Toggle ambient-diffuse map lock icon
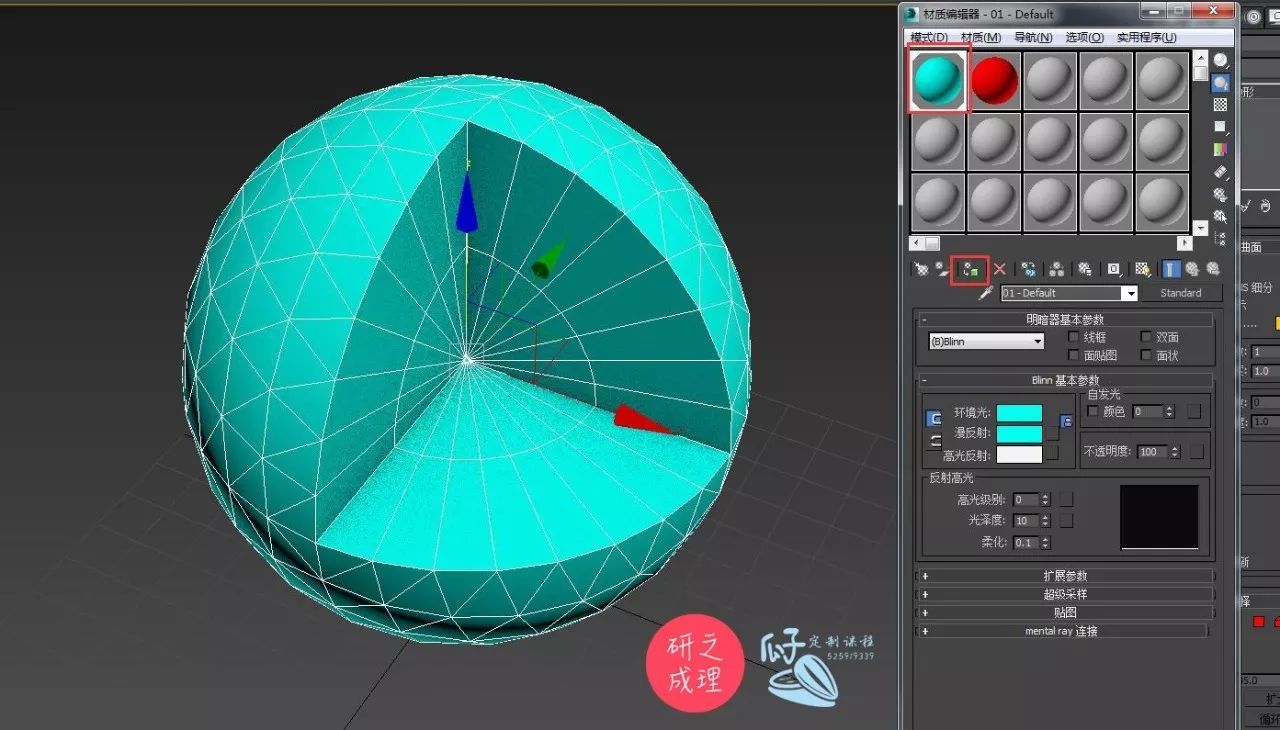 (x=1066, y=422)
